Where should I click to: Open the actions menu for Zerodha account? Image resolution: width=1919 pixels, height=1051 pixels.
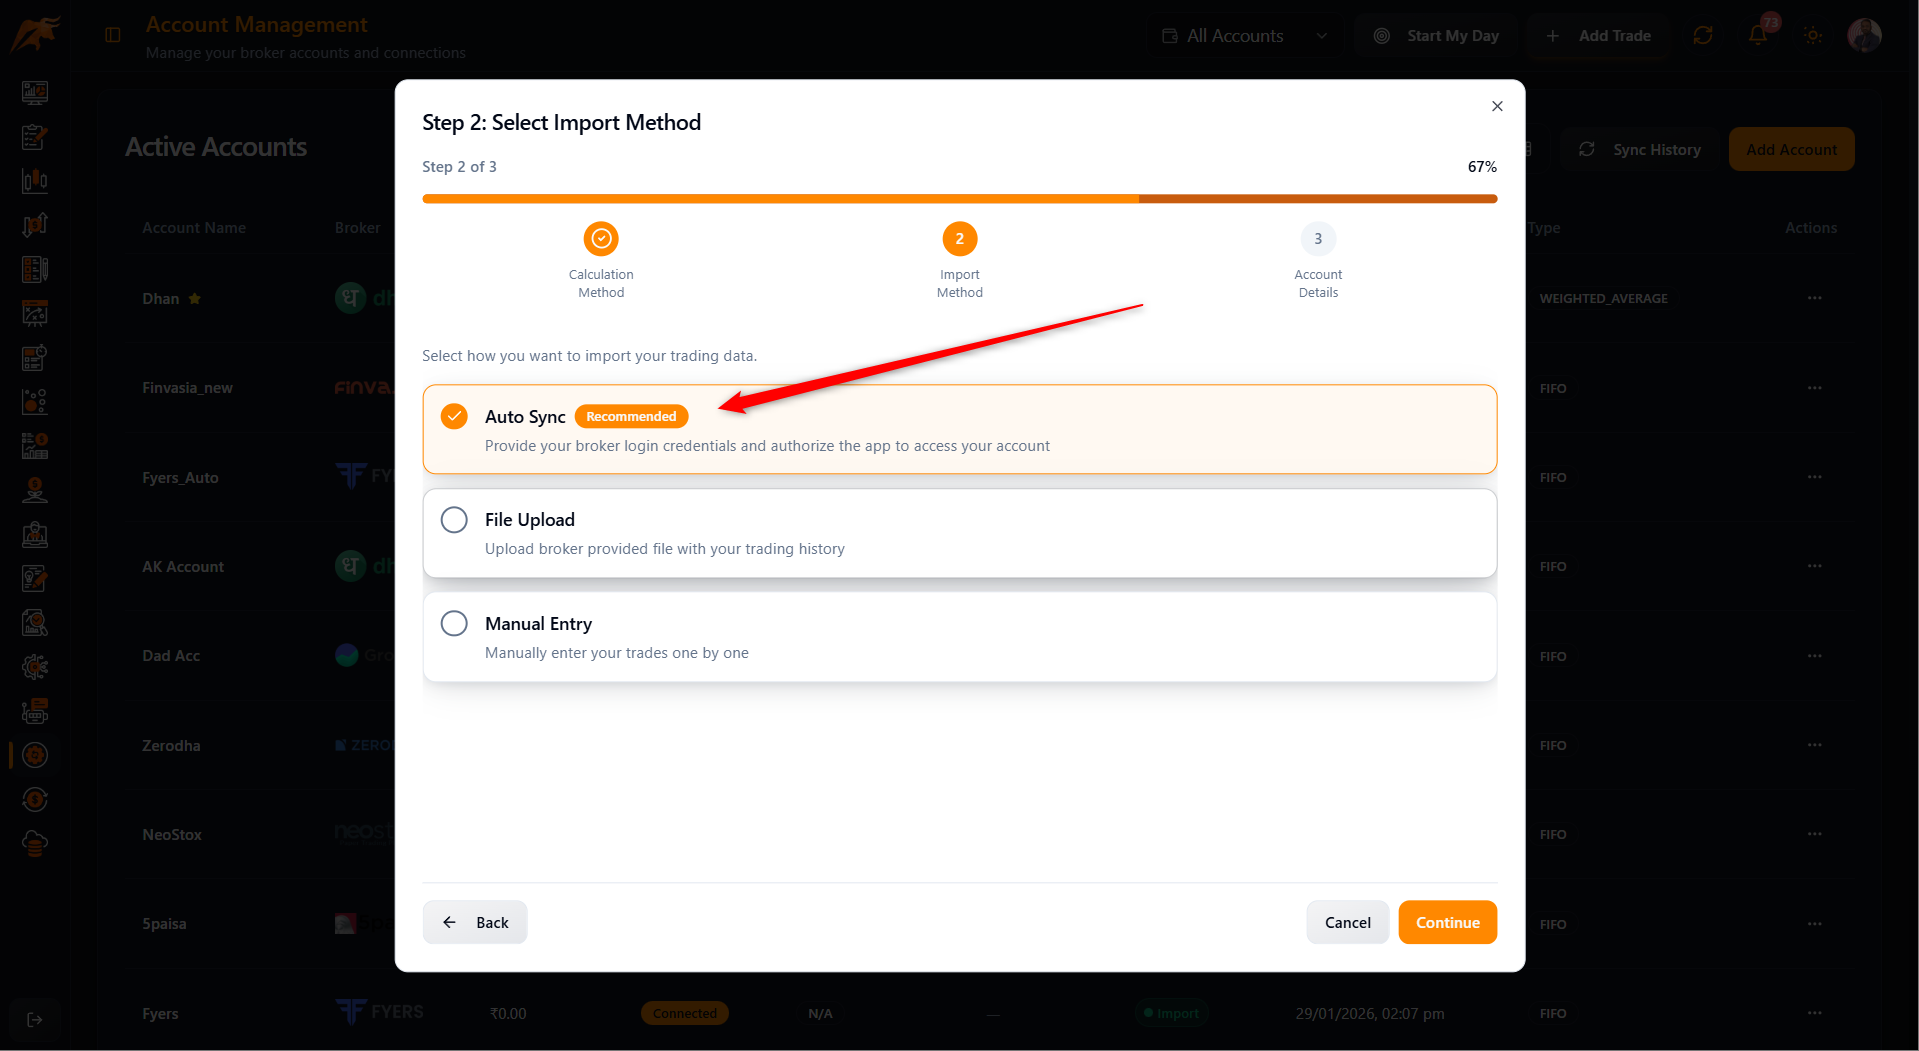pos(1814,745)
